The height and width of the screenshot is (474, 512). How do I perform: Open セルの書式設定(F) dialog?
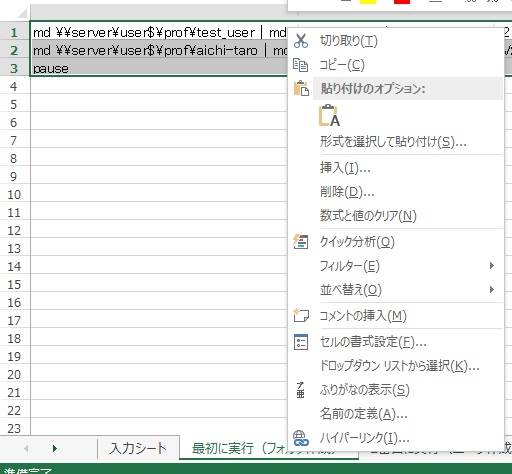(x=373, y=342)
